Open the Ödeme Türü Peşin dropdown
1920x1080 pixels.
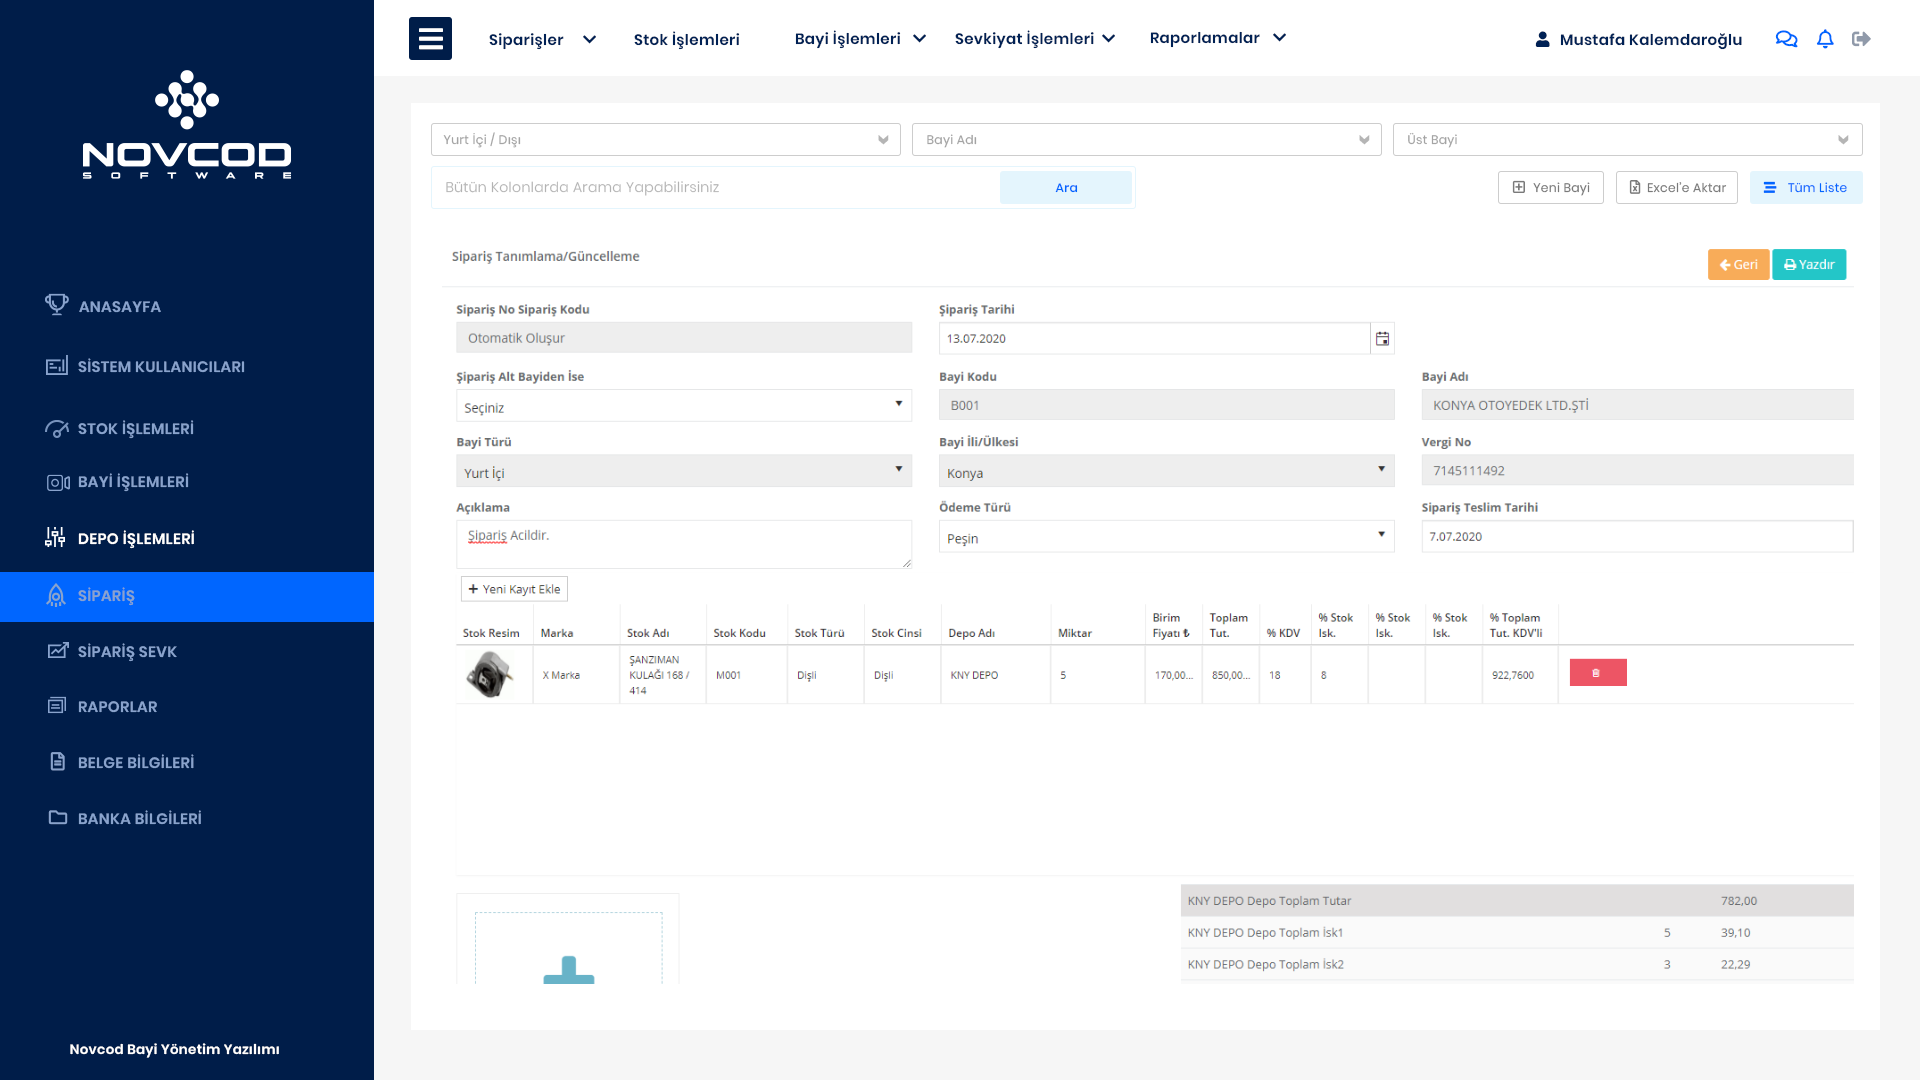coord(1166,537)
